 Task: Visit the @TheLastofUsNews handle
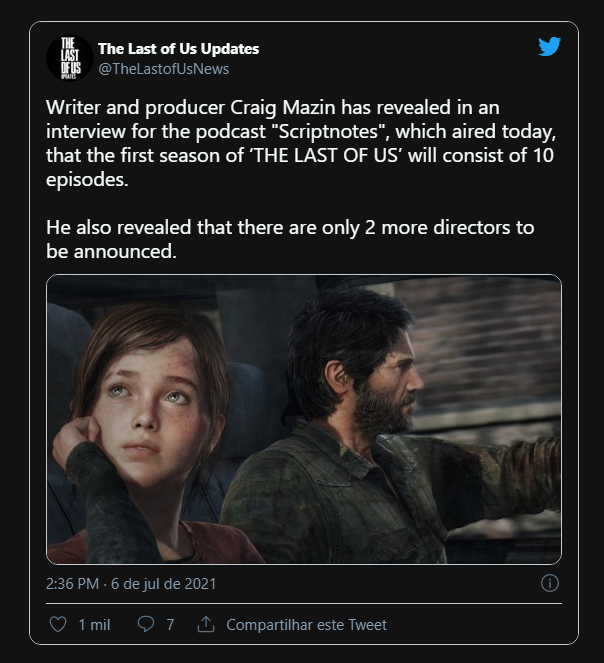(164, 69)
